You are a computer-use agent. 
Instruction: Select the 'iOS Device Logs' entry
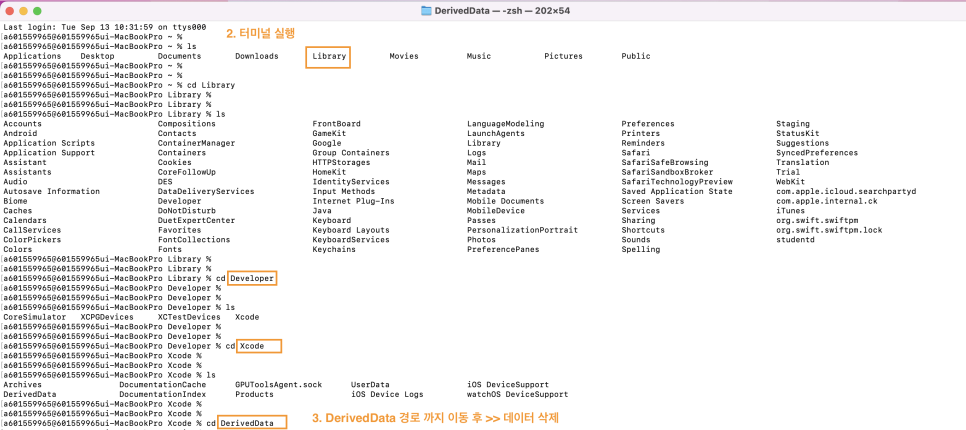pyautogui.click(x=387, y=394)
